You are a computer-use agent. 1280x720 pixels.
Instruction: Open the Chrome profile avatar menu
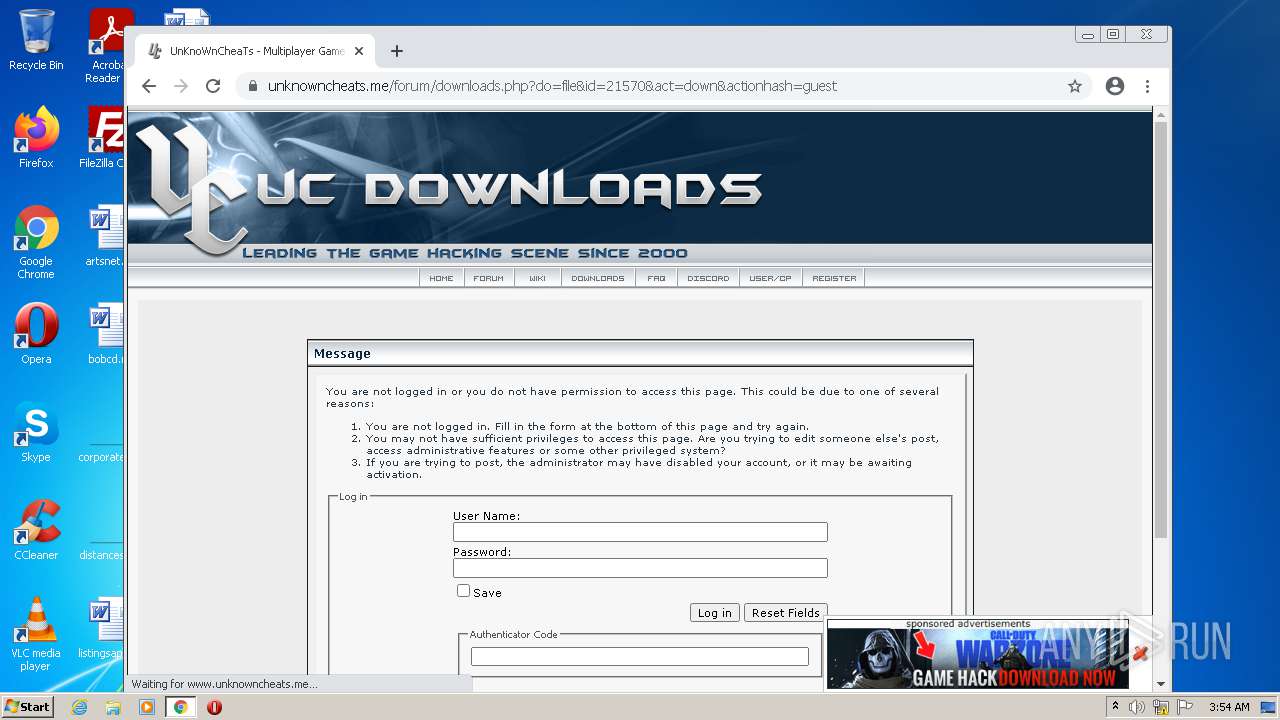click(x=1115, y=86)
